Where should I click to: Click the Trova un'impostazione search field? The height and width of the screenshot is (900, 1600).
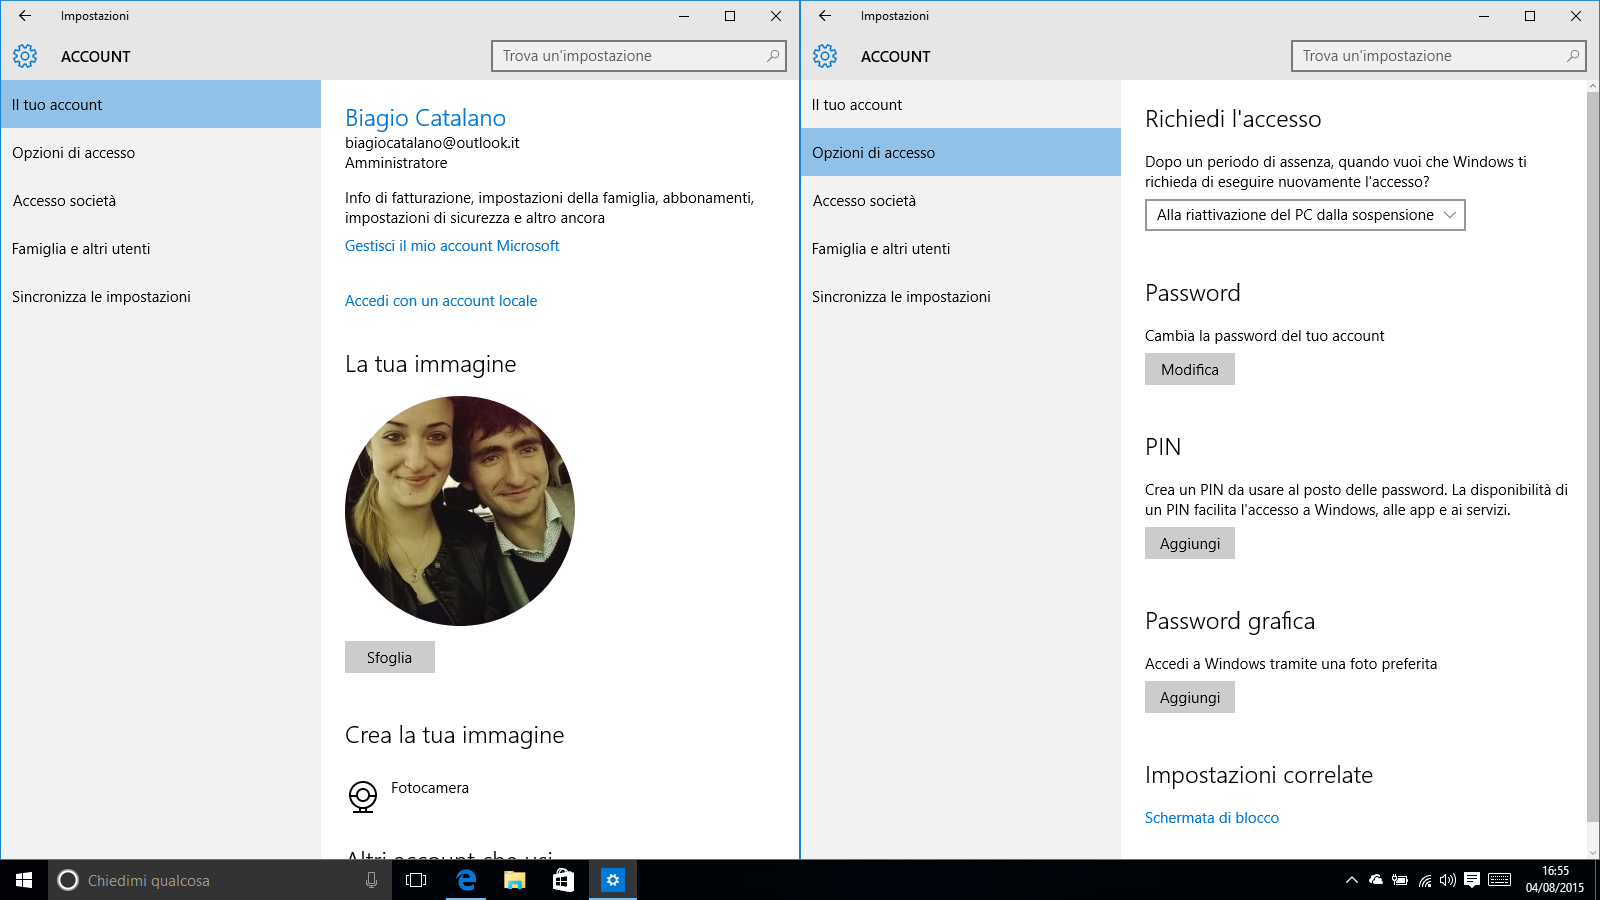tap(639, 56)
